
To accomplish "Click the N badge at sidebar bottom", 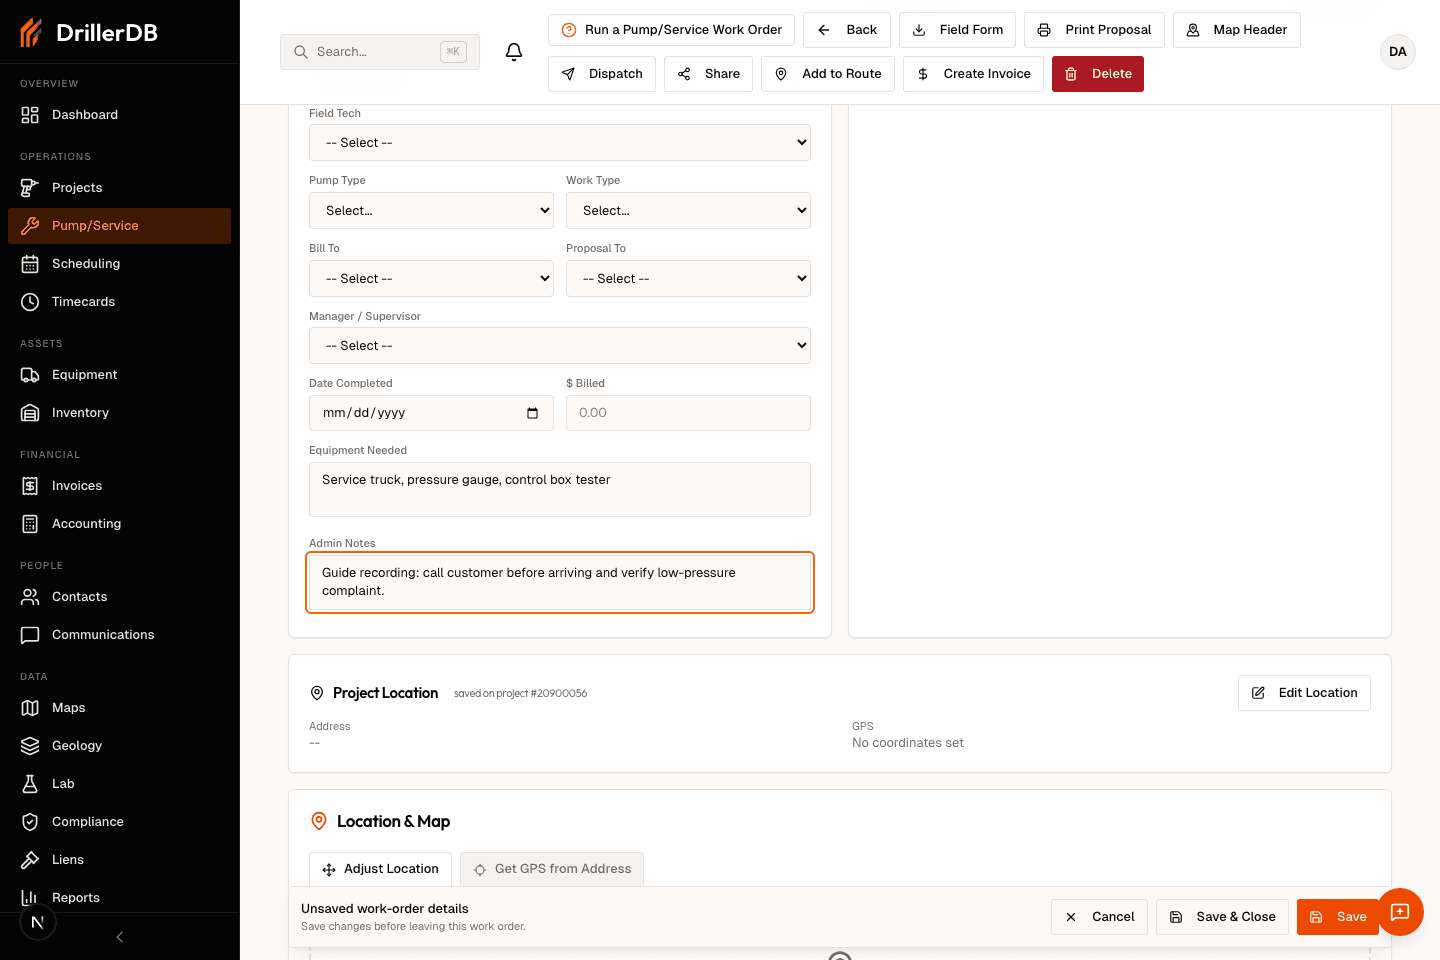I will (38, 922).
